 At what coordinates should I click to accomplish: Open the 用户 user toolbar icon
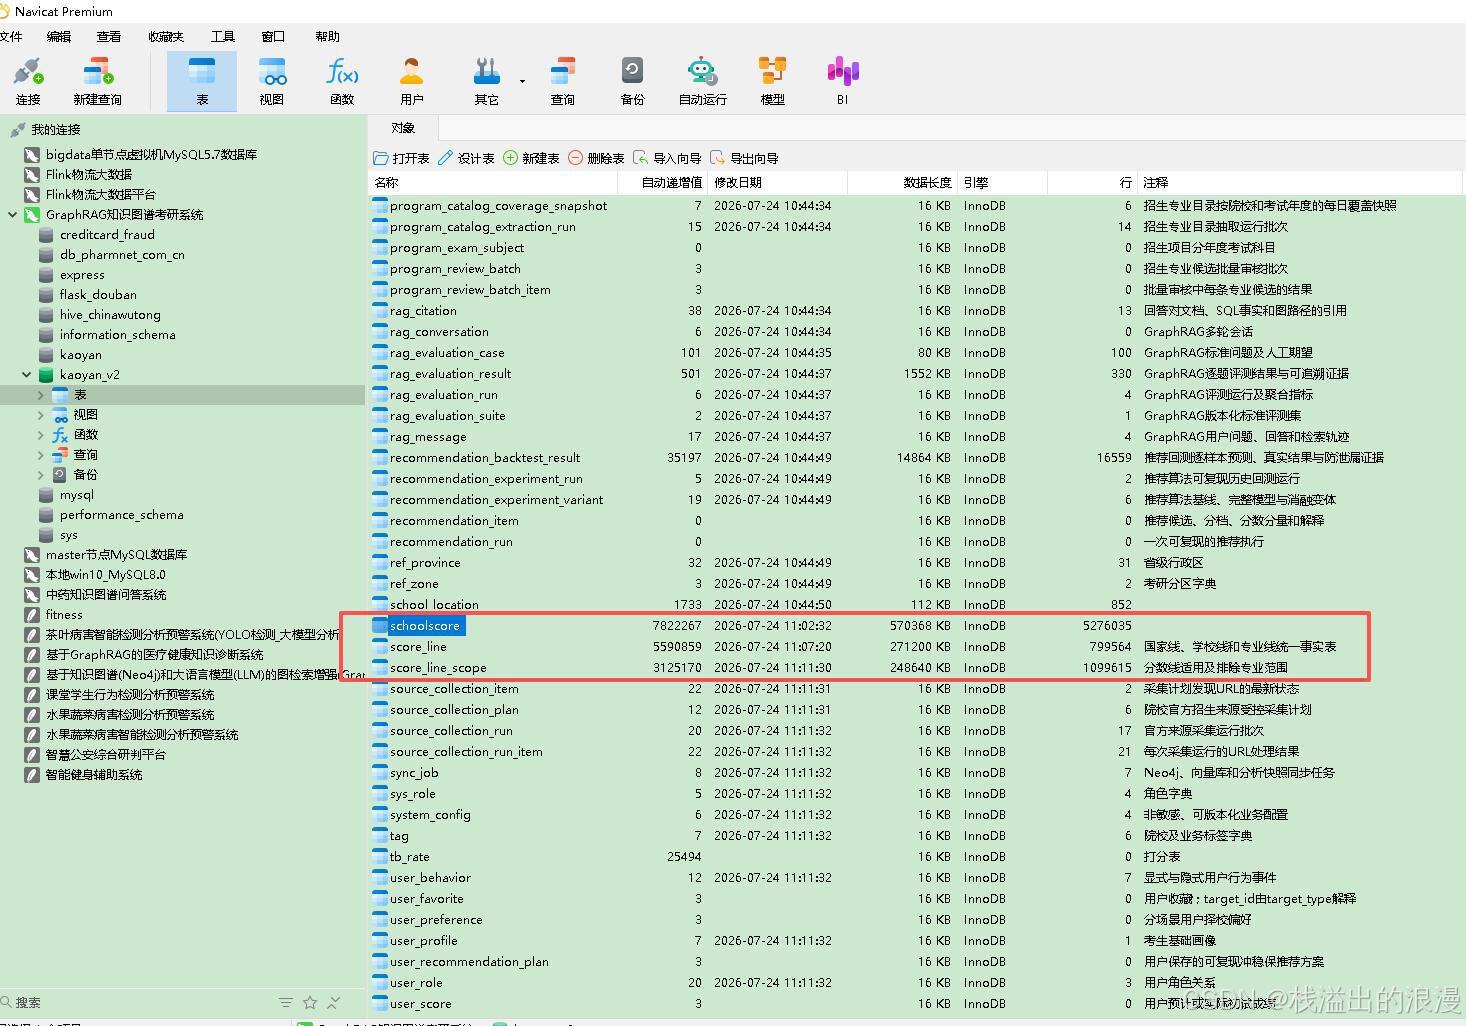coord(412,81)
